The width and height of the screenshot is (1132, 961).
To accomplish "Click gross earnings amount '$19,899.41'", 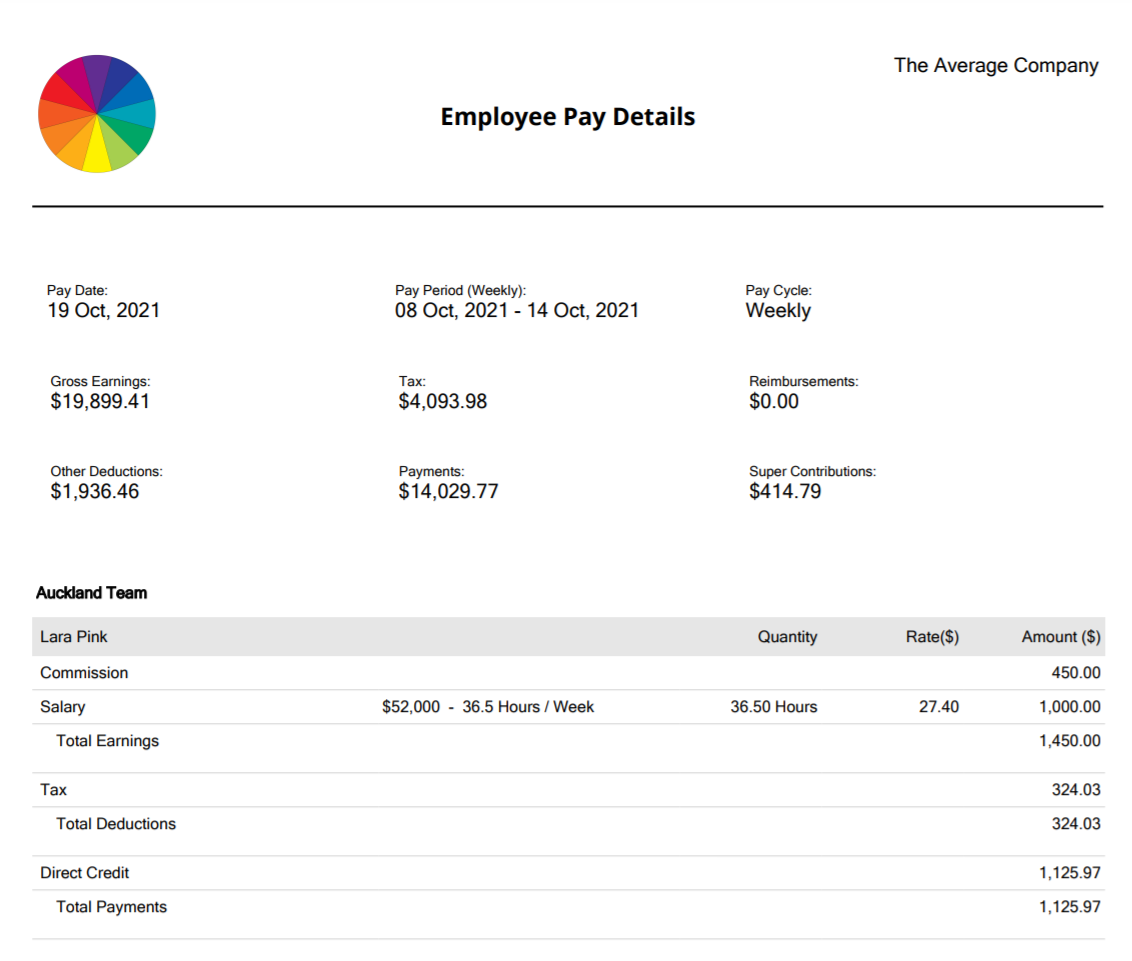I will point(100,401).
